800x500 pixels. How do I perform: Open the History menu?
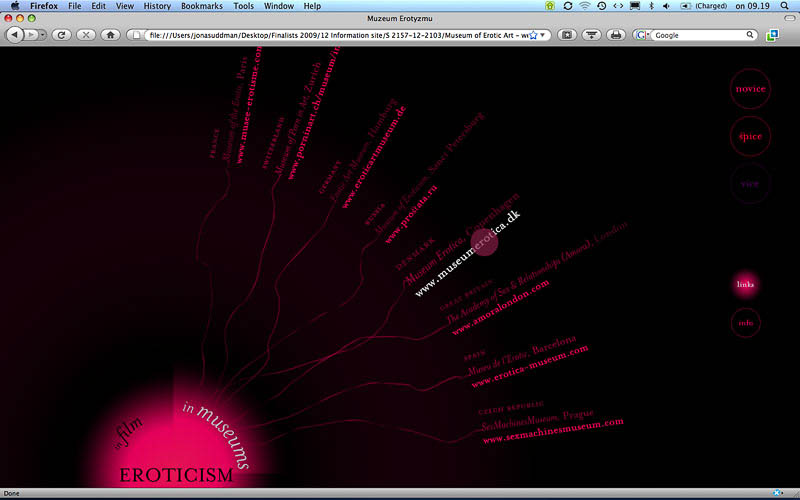pos(157,6)
